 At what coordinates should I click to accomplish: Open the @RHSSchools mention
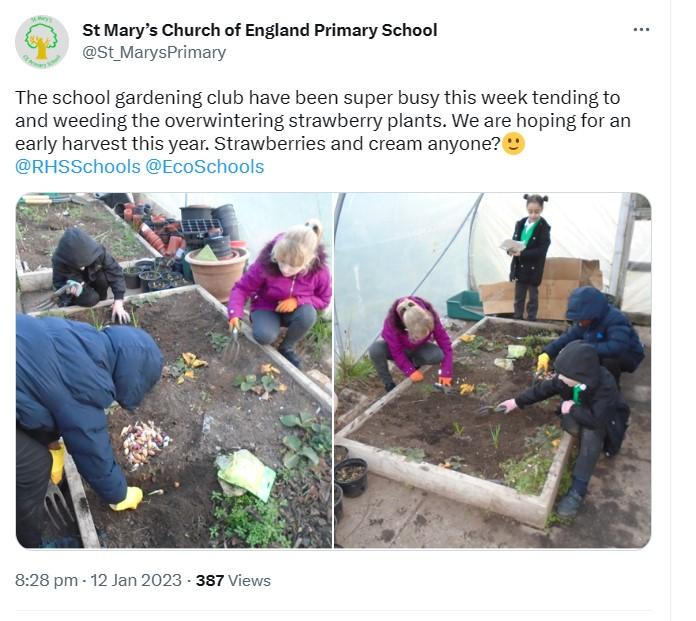(76, 167)
